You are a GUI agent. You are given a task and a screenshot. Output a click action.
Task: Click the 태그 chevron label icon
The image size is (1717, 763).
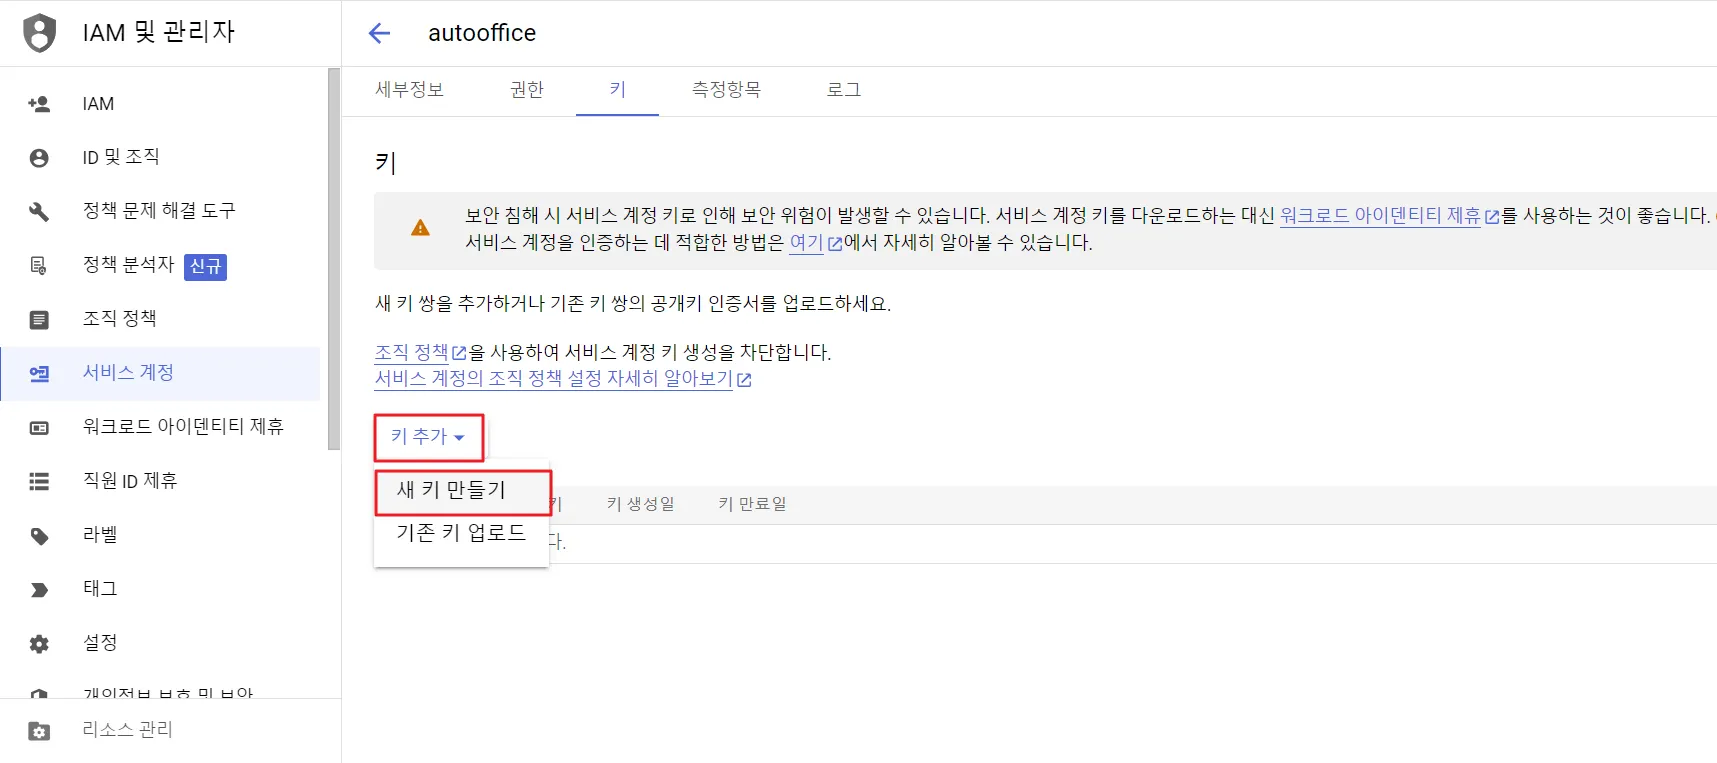pos(39,590)
